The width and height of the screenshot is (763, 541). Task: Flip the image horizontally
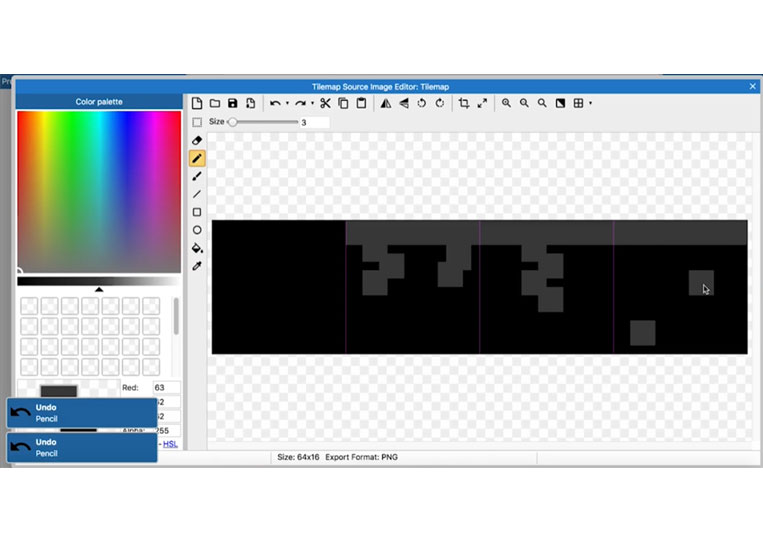point(385,103)
